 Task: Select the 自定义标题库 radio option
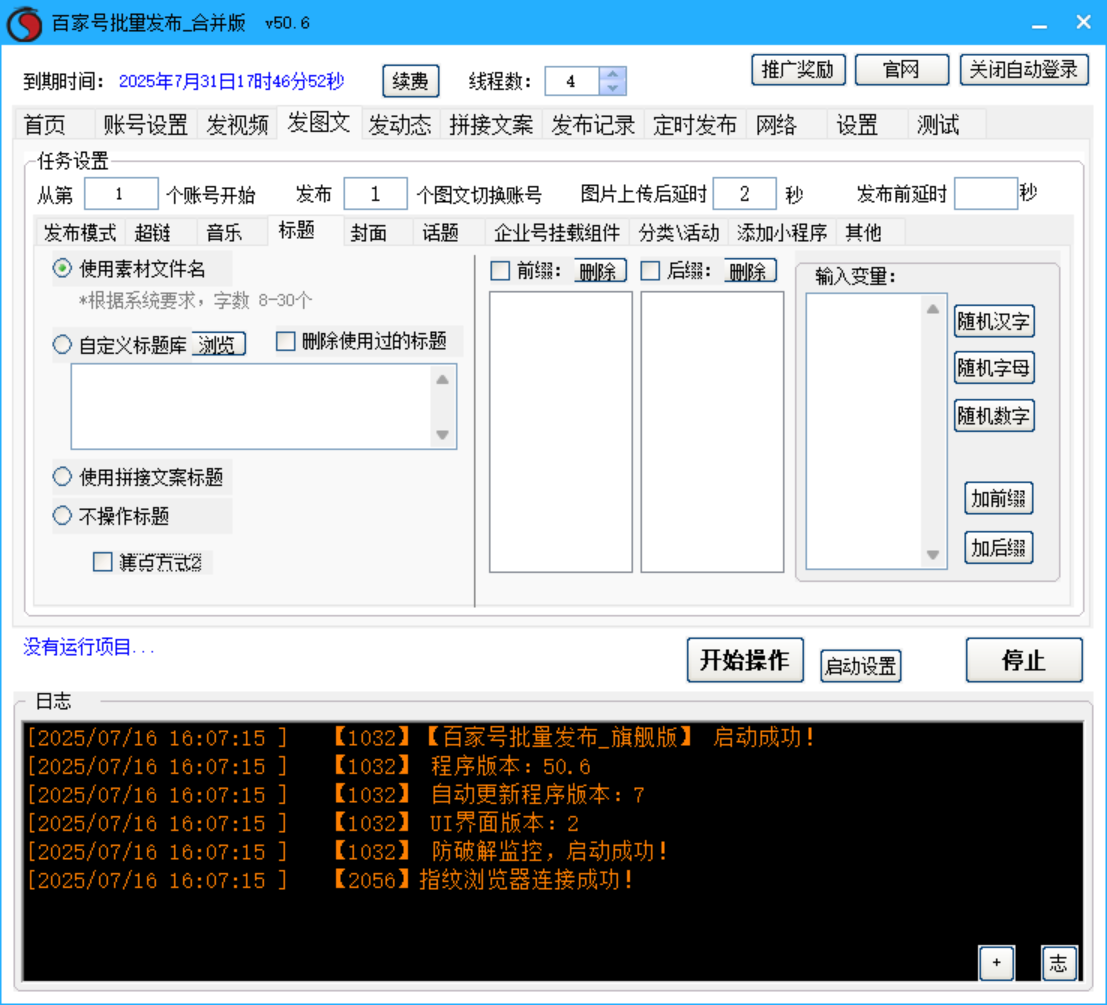tap(62, 344)
